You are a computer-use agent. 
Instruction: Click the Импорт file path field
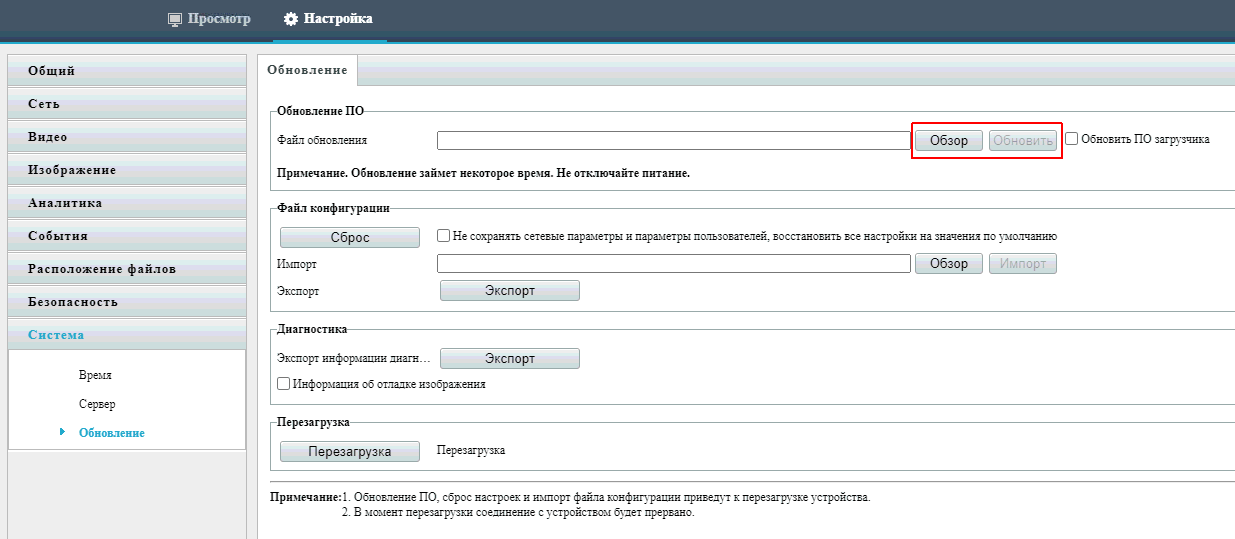(674, 264)
